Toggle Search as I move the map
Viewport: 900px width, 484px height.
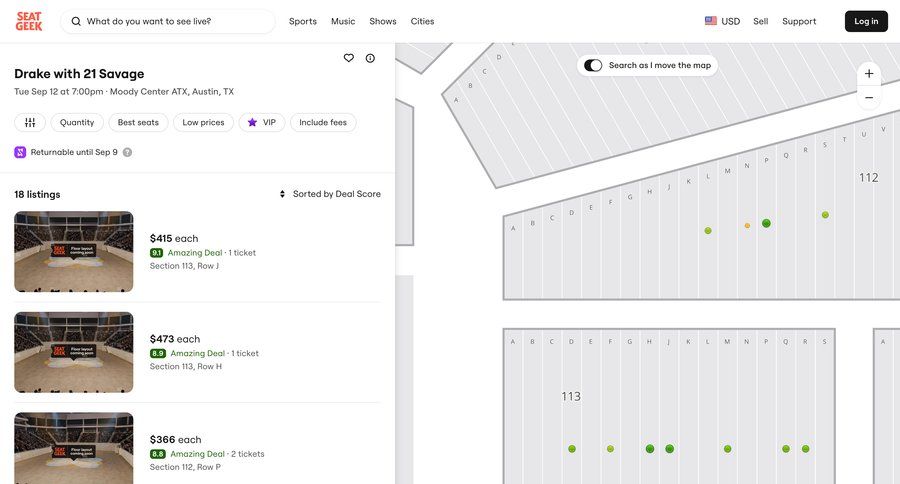click(x=594, y=65)
